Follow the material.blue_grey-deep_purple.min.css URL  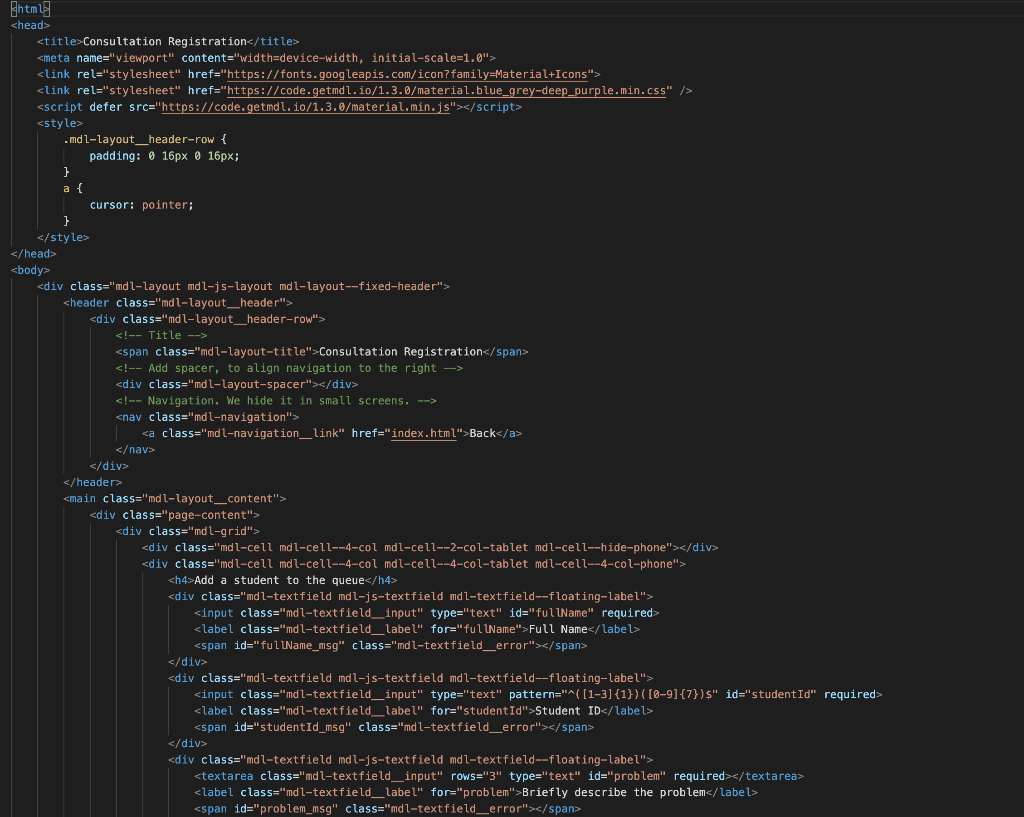coord(446,91)
